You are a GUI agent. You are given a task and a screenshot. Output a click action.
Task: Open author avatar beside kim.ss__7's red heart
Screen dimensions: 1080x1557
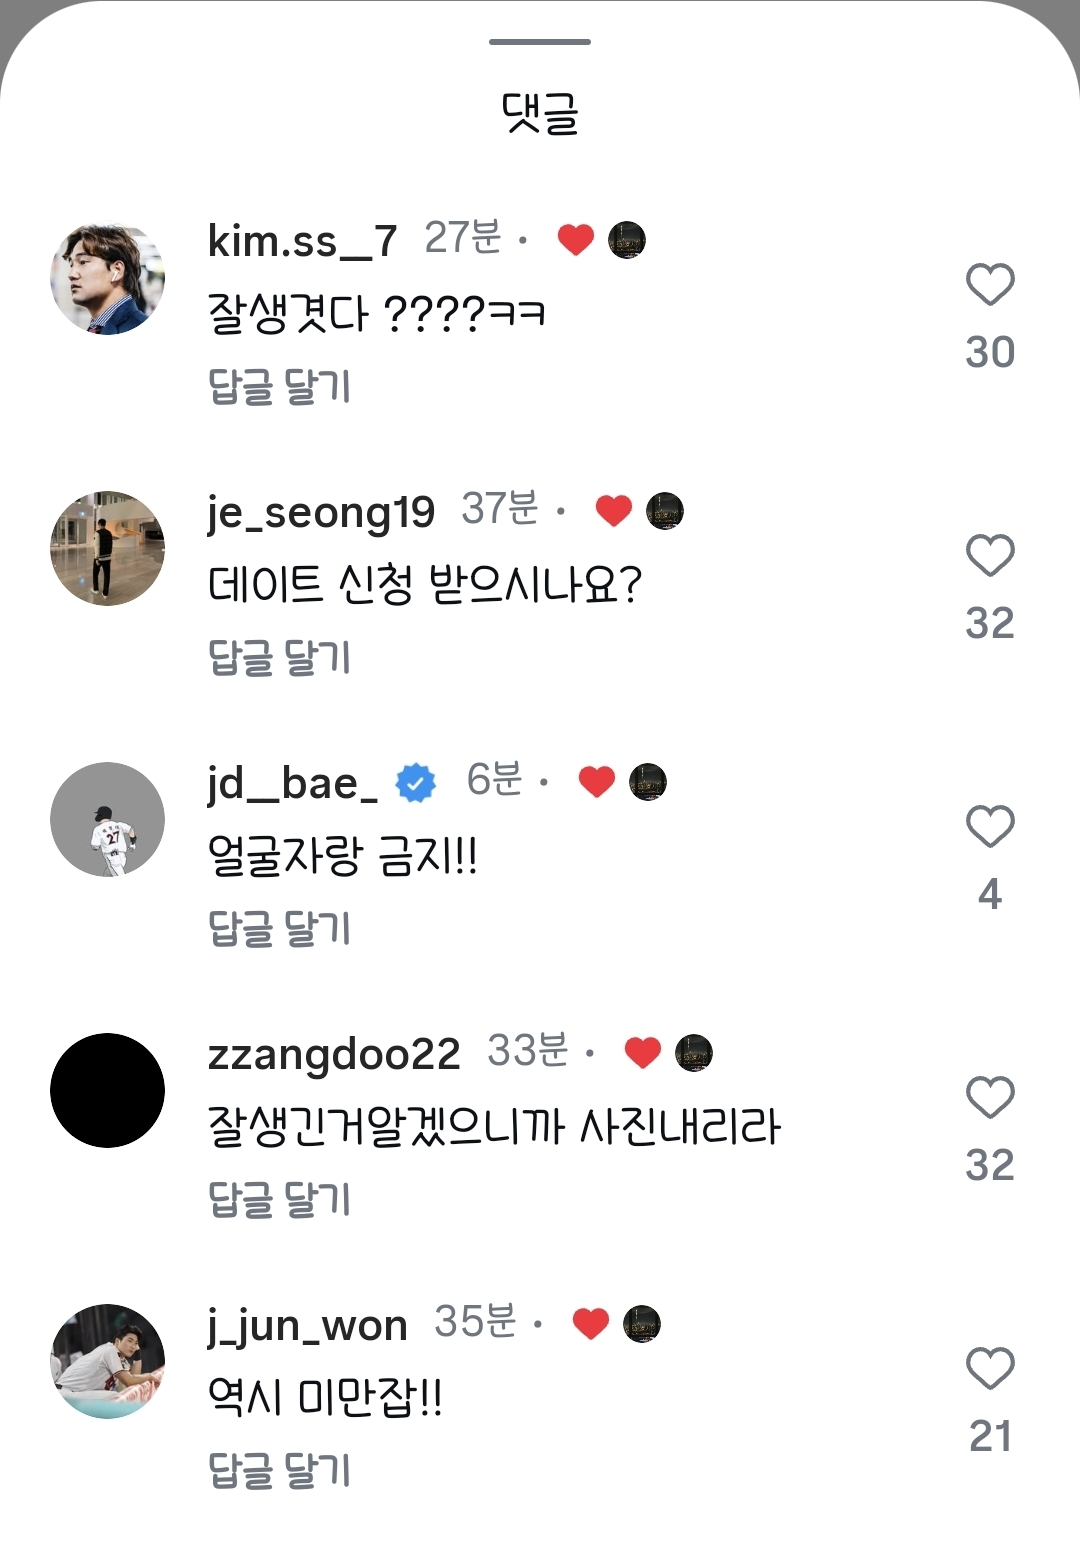pos(627,240)
